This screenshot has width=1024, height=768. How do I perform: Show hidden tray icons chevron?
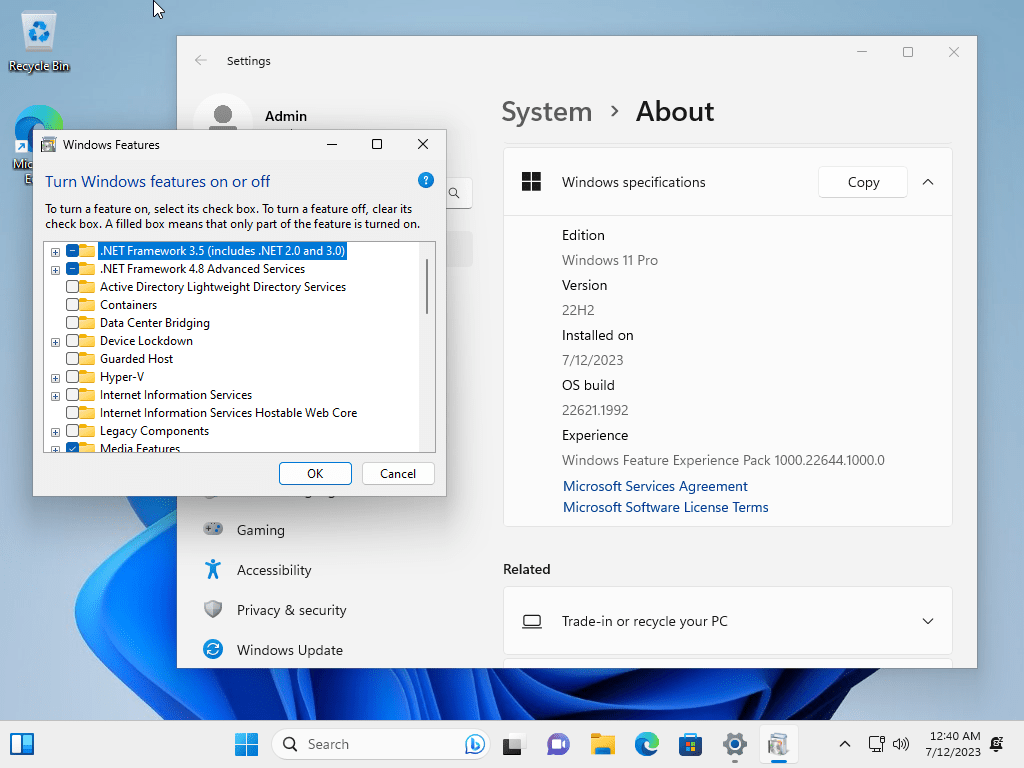click(x=844, y=744)
